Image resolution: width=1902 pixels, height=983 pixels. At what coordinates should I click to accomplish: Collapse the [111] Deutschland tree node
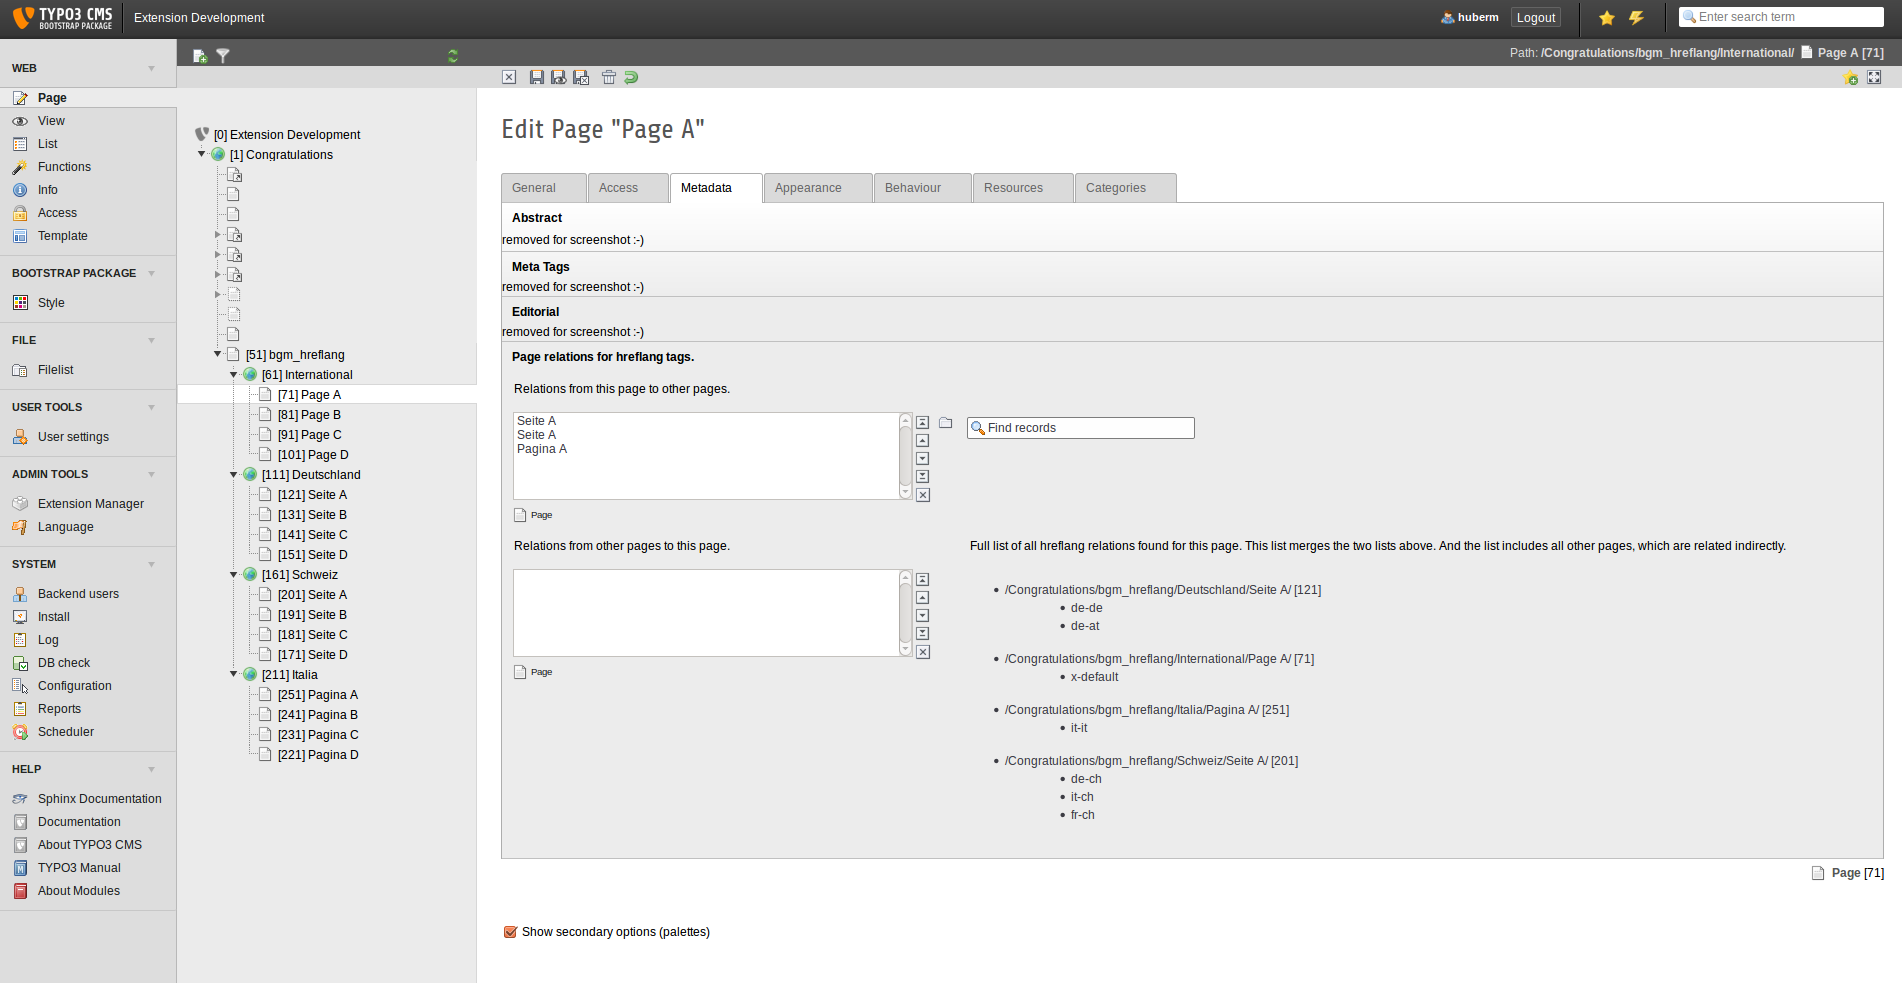coord(234,475)
